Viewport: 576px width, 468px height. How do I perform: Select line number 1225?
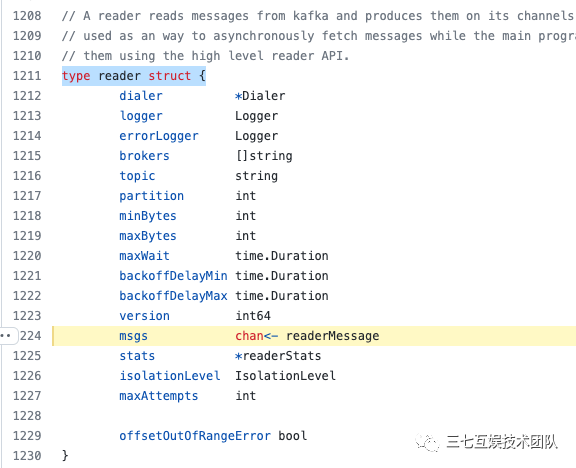pos(27,356)
